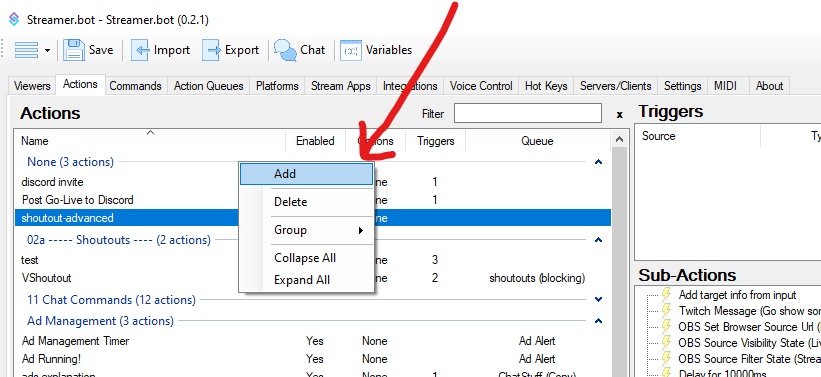Select the discord invite action
Image resolution: width=821 pixels, height=377 pixels.
tap(52, 182)
